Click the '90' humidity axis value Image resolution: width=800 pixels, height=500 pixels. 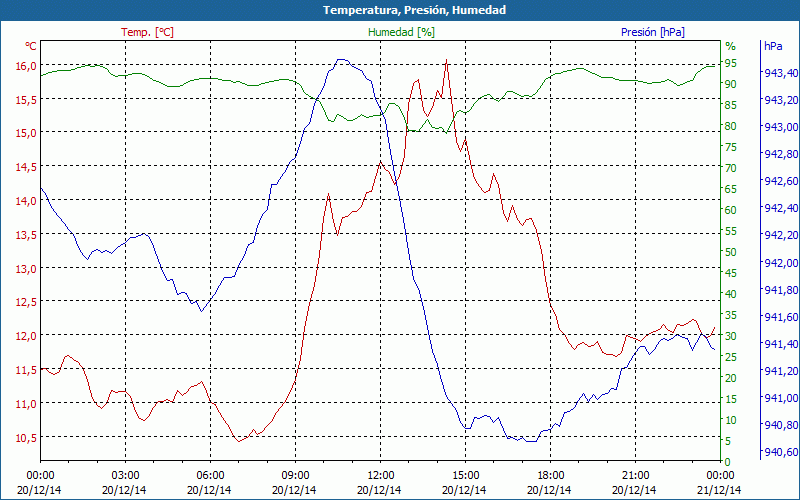coord(731,84)
